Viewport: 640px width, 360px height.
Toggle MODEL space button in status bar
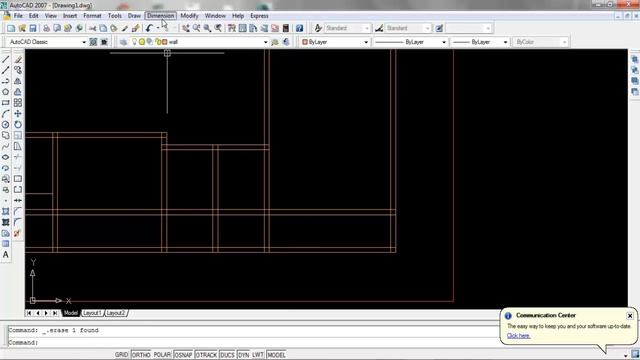click(x=276, y=355)
